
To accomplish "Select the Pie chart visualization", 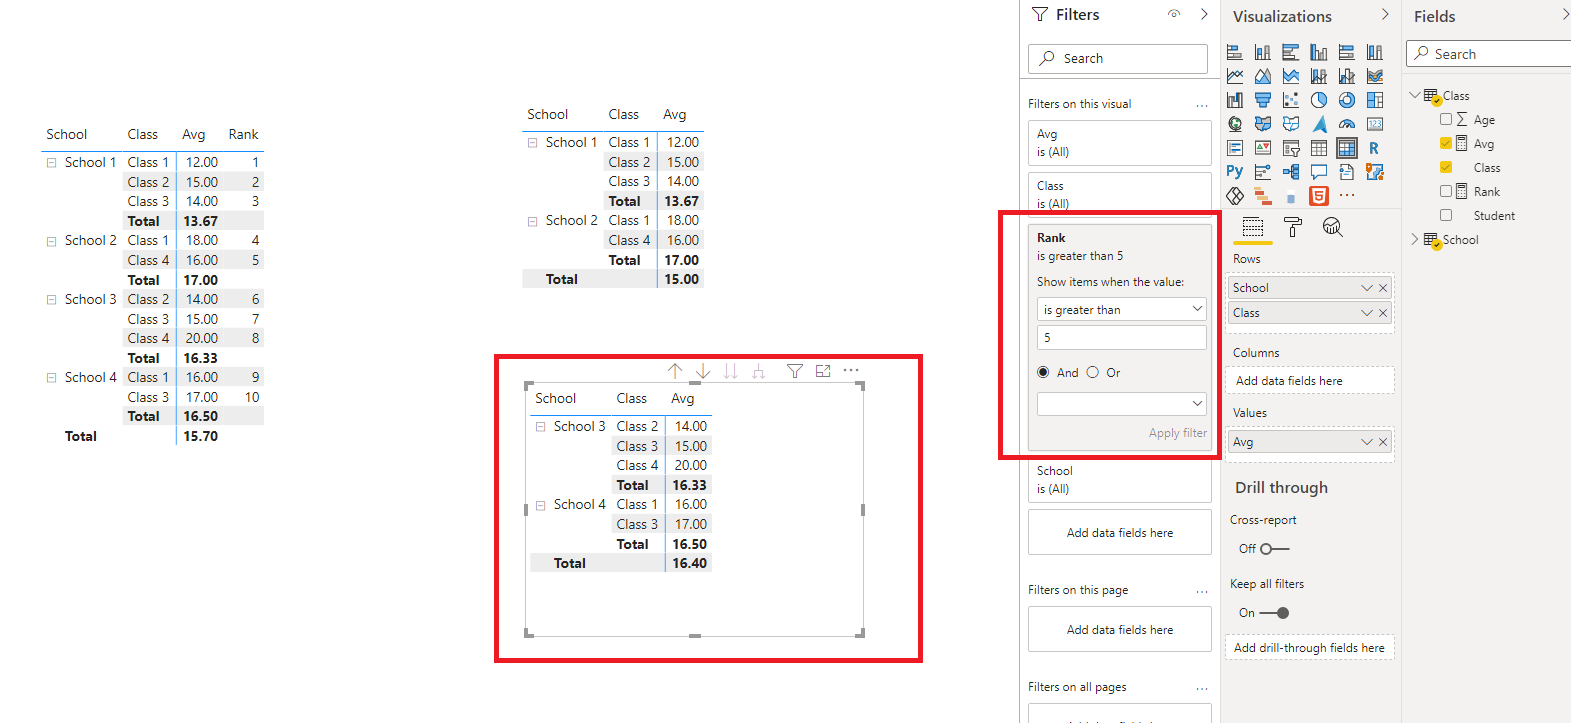I will [x=1319, y=100].
